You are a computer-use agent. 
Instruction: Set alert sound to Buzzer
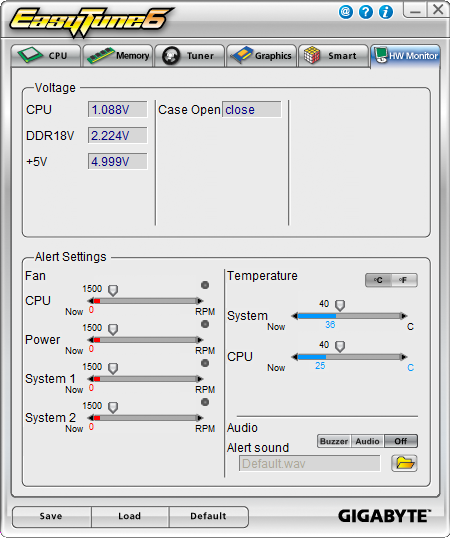click(x=334, y=441)
